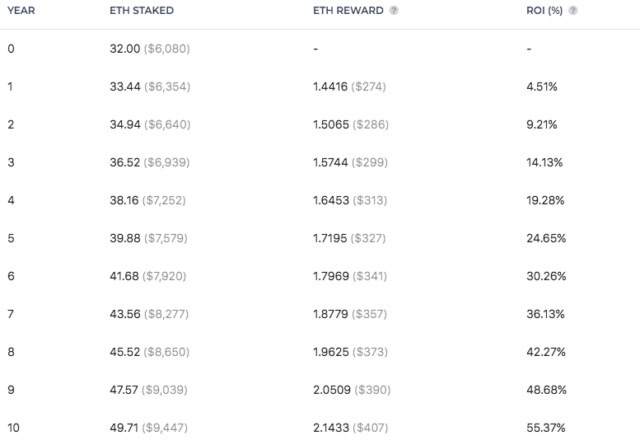Select the 43.56 ($8,277) staked cell
The width and height of the screenshot is (640, 445).
pos(149,314)
